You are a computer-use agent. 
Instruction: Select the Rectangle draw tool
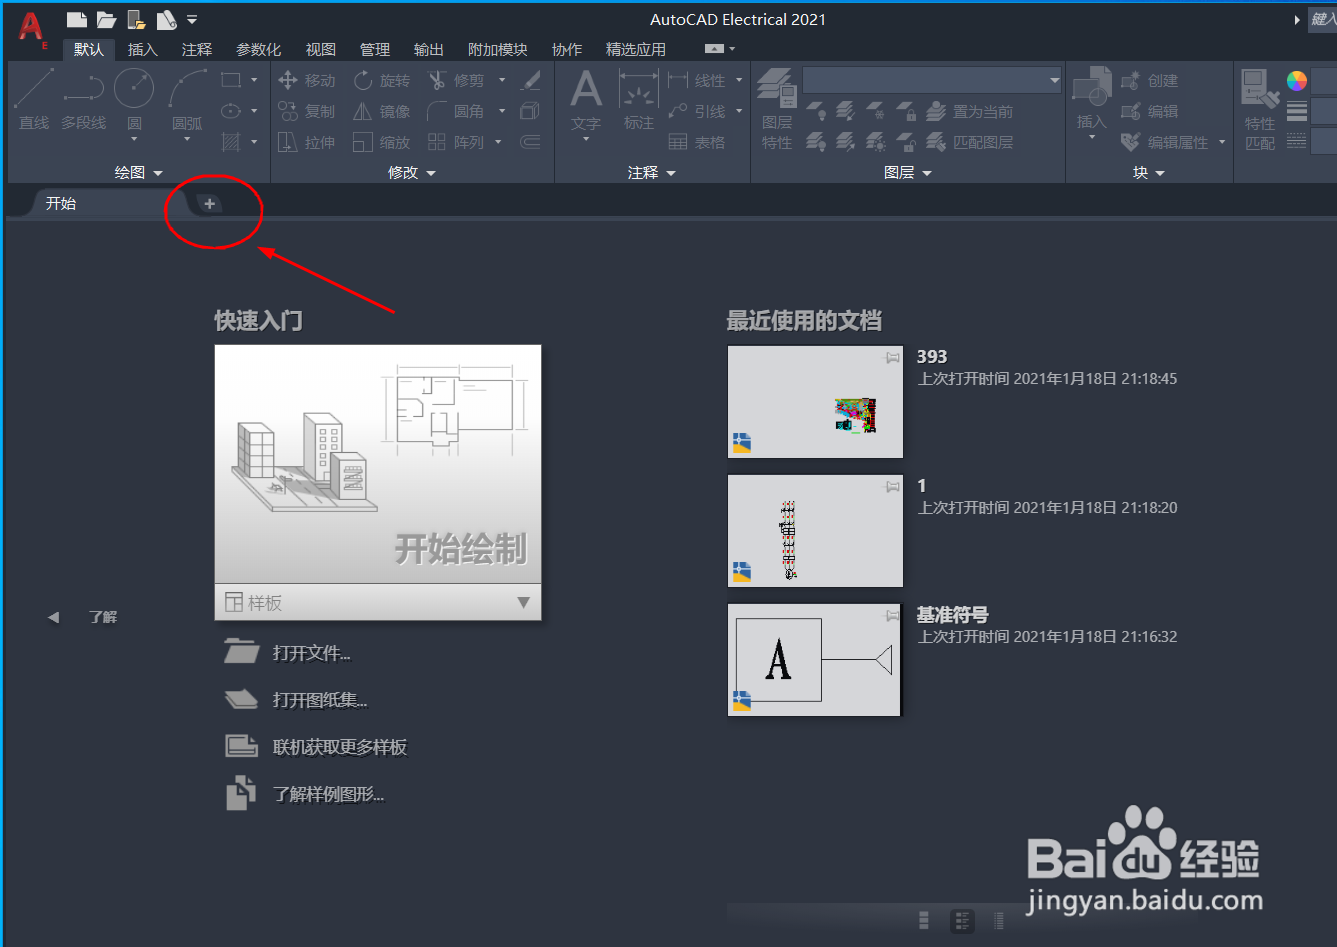coord(231,80)
